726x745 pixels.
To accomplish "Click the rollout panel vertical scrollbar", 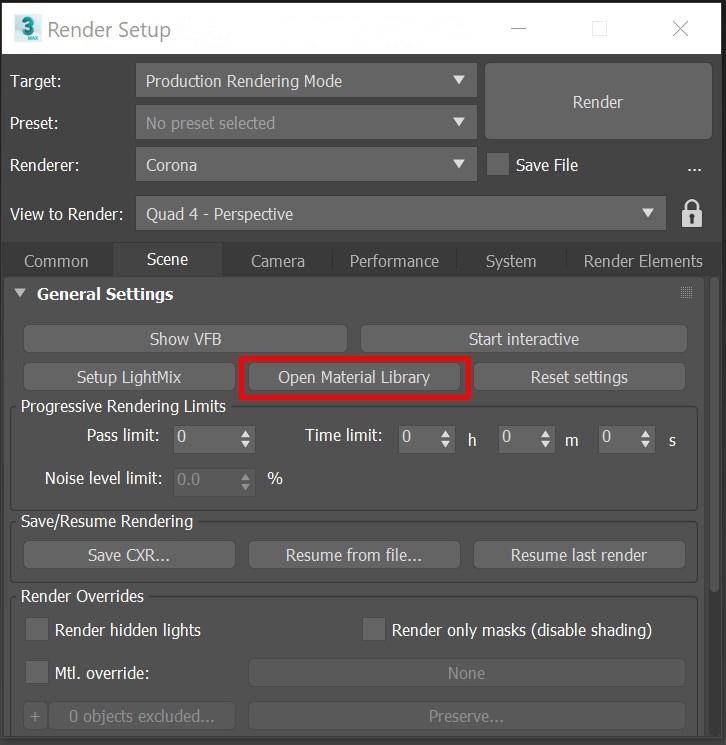I will 714,435.
